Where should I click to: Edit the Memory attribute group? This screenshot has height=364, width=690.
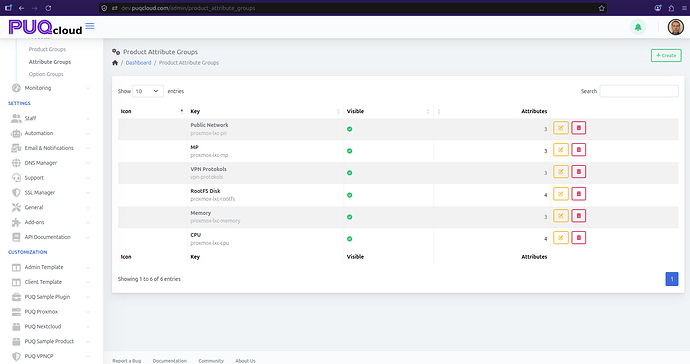561,216
